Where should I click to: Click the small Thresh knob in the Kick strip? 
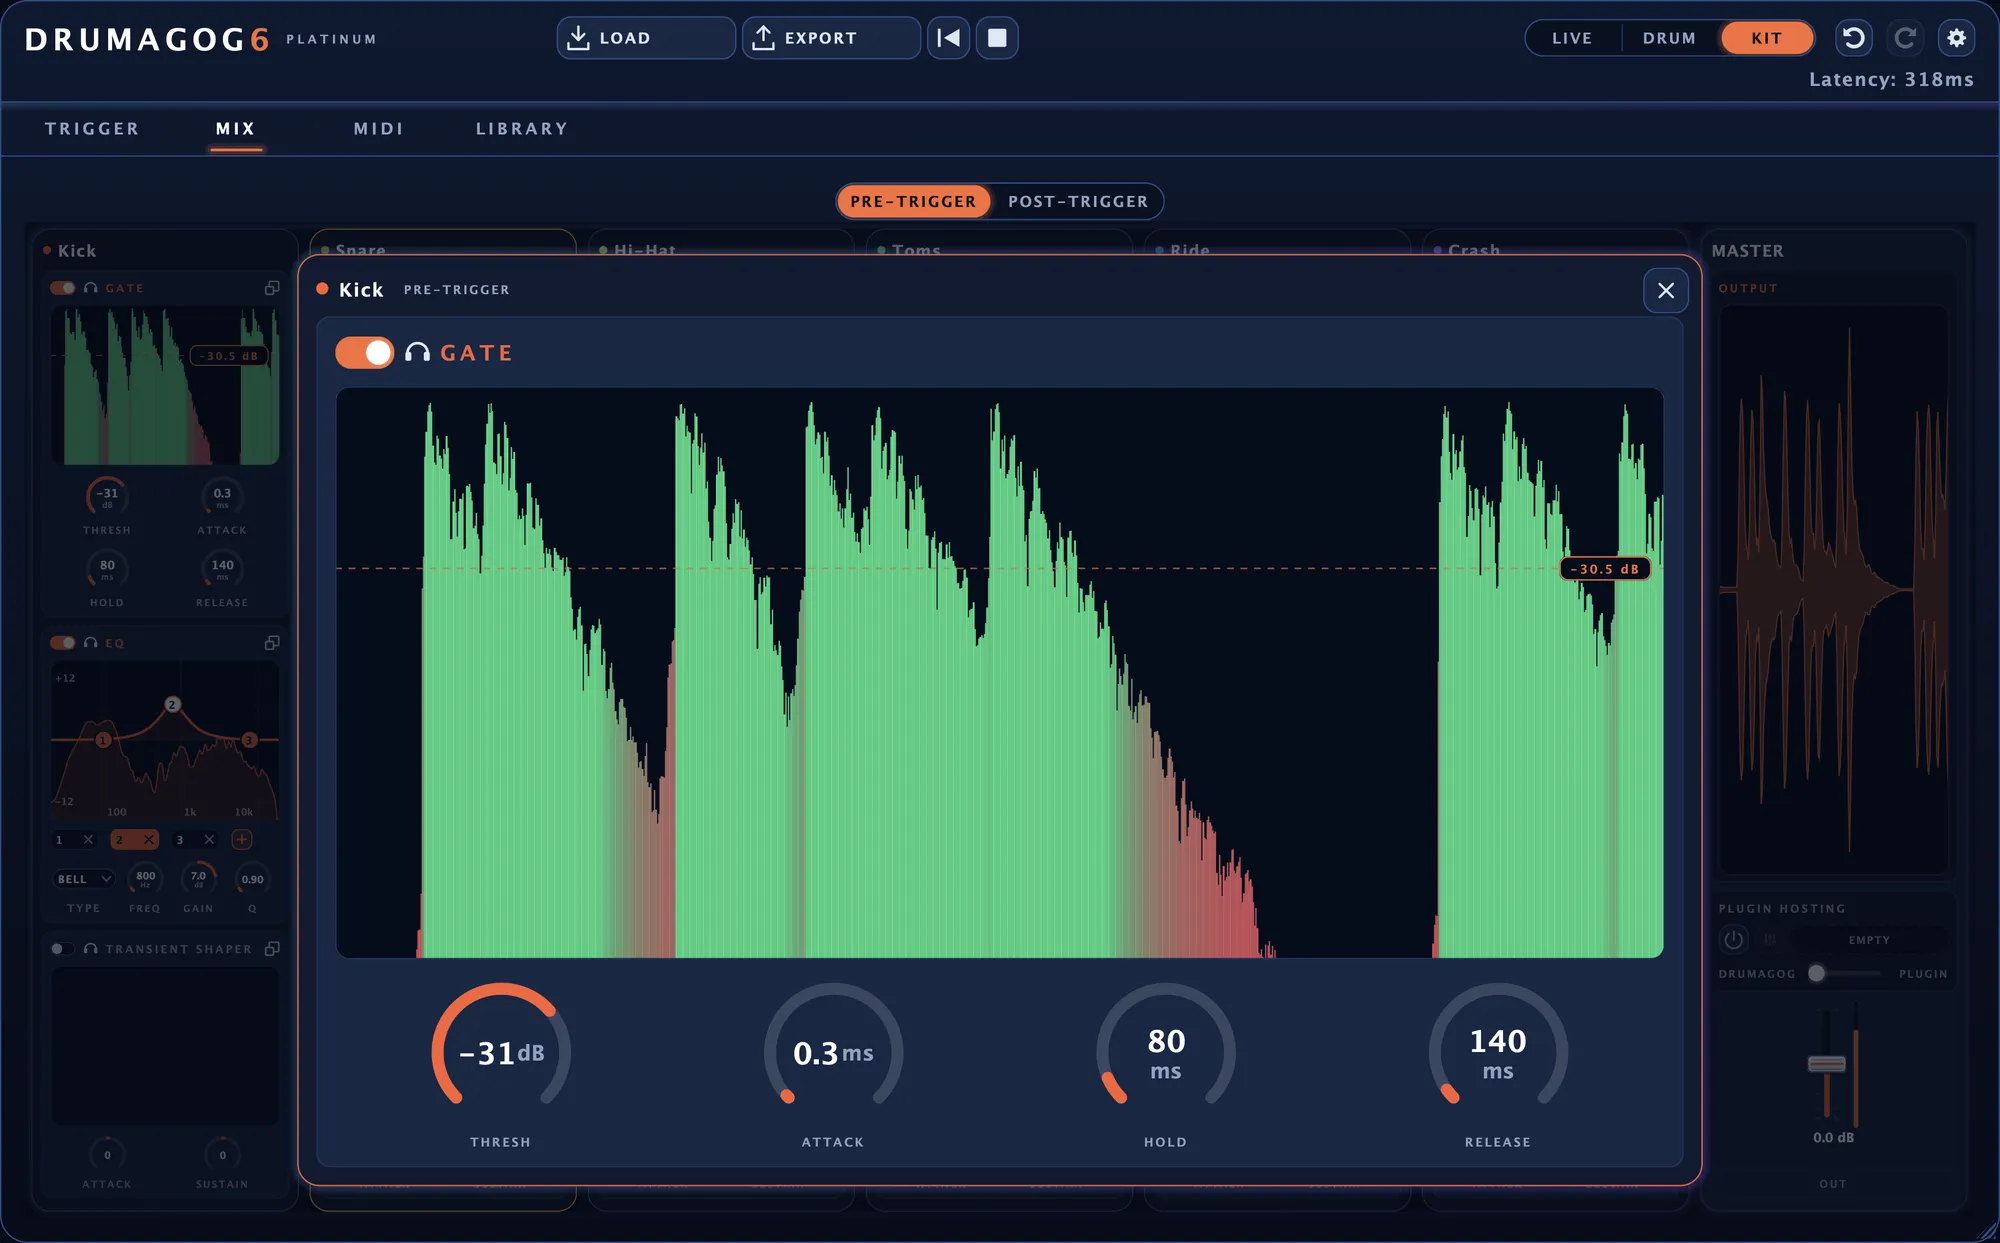click(x=108, y=496)
